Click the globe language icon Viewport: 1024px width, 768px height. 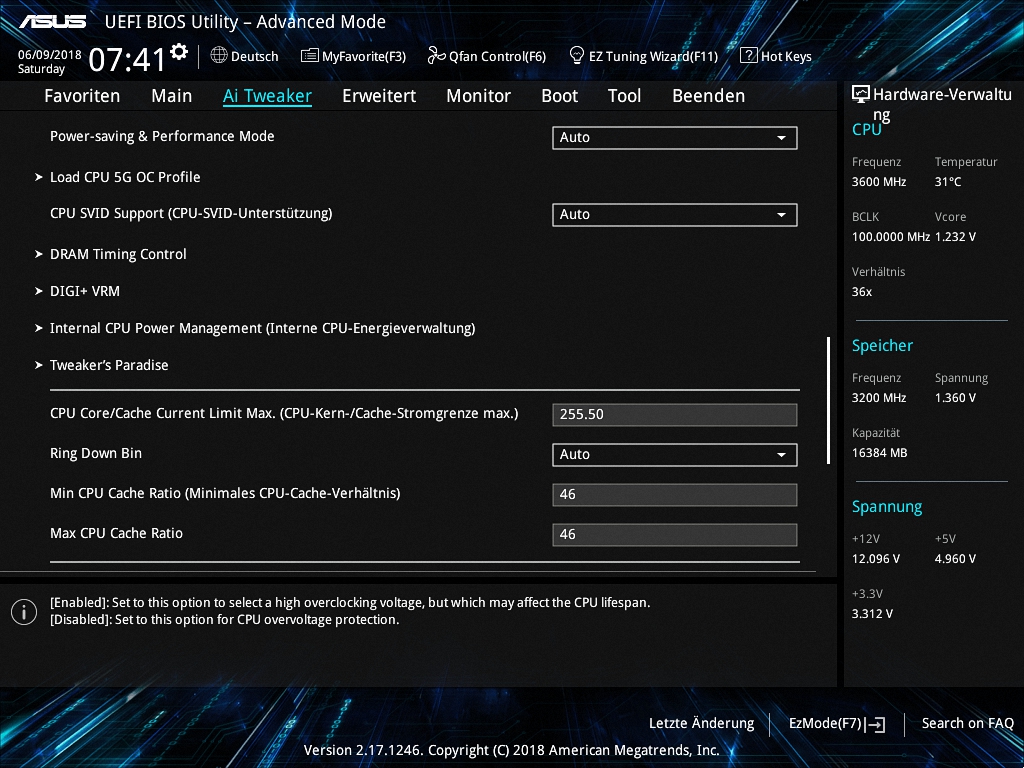[x=219, y=55]
